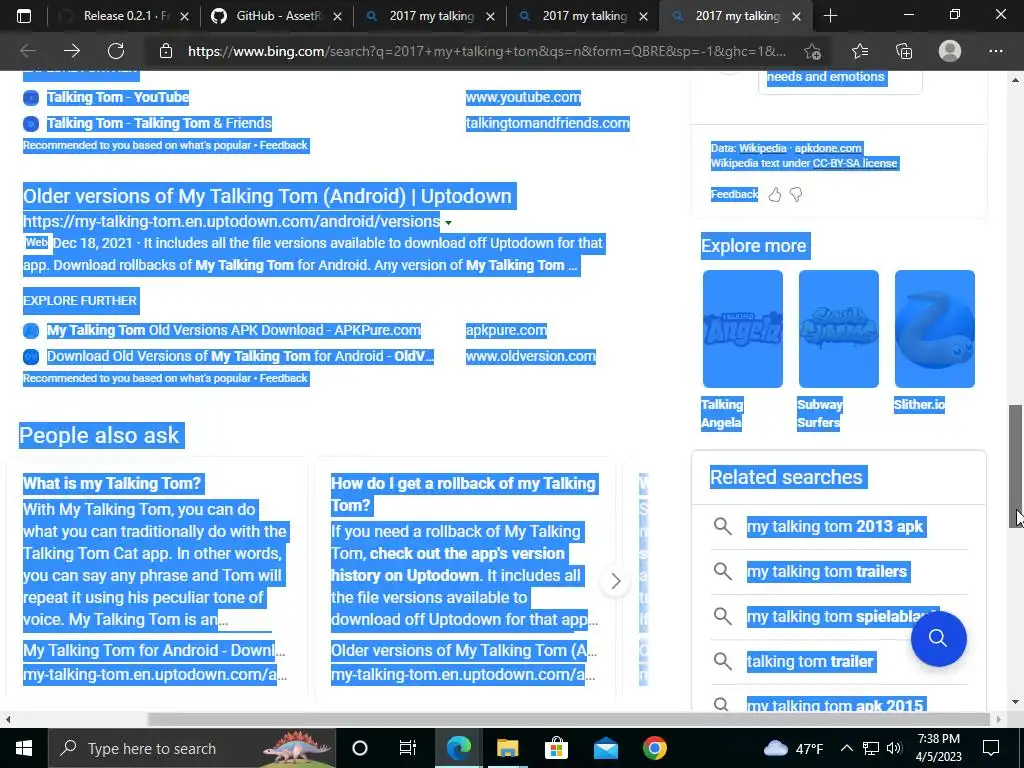
Task: Click the APKPure favicon in Explore Further
Action: (31, 330)
